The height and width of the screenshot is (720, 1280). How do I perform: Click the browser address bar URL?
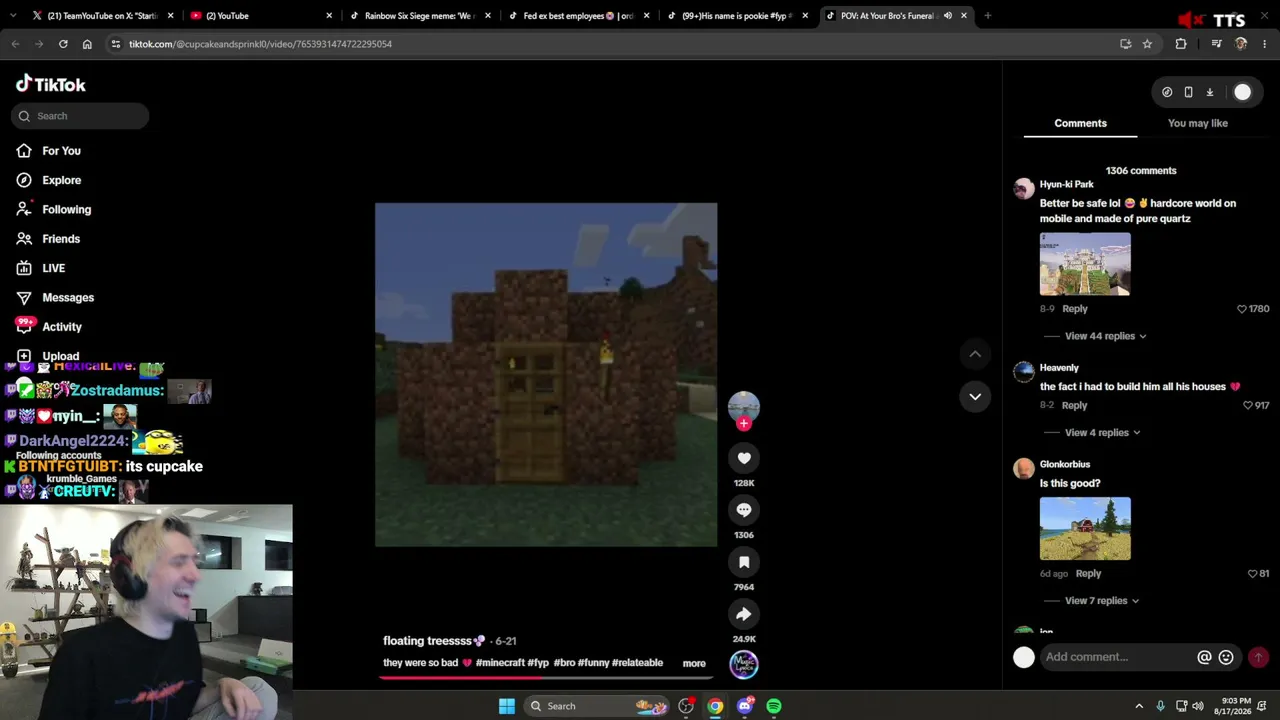pos(260,44)
